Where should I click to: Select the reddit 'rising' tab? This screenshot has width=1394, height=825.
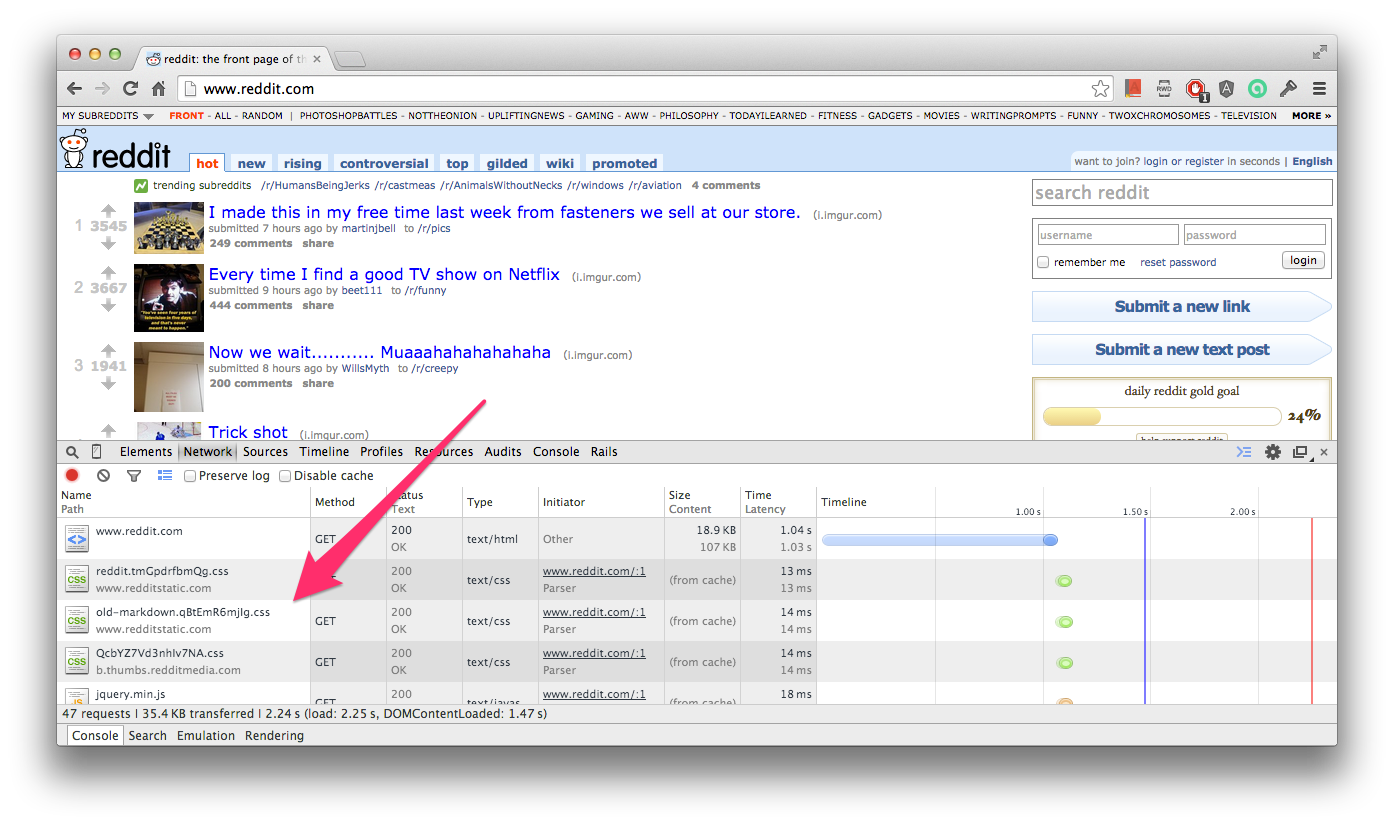coord(302,163)
